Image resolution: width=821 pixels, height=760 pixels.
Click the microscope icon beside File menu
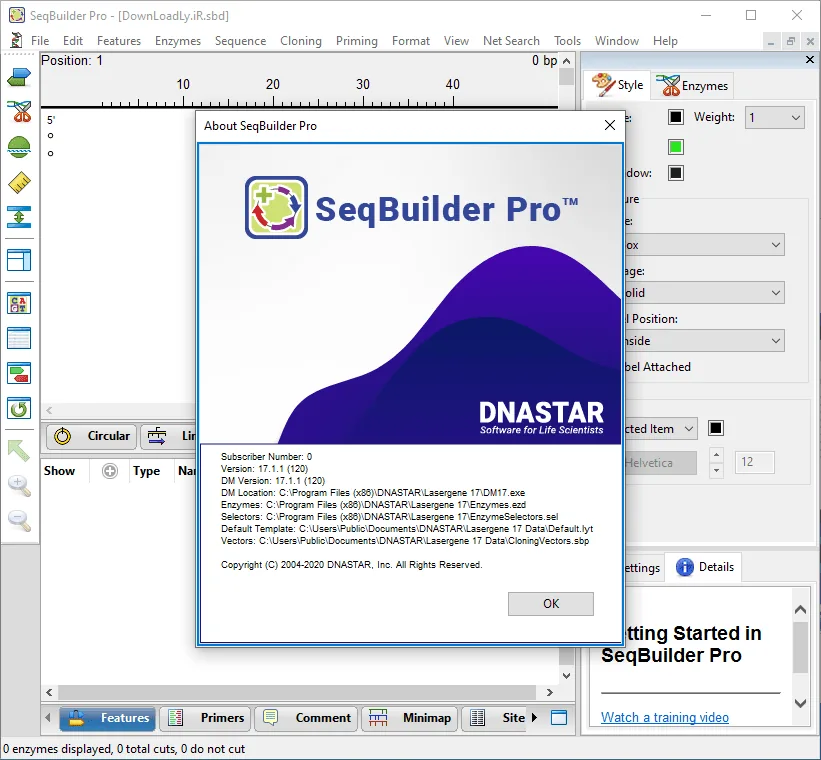click(17, 40)
